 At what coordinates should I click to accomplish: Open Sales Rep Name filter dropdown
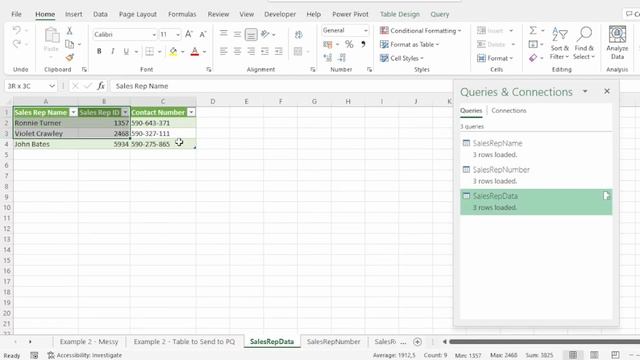point(73,112)
